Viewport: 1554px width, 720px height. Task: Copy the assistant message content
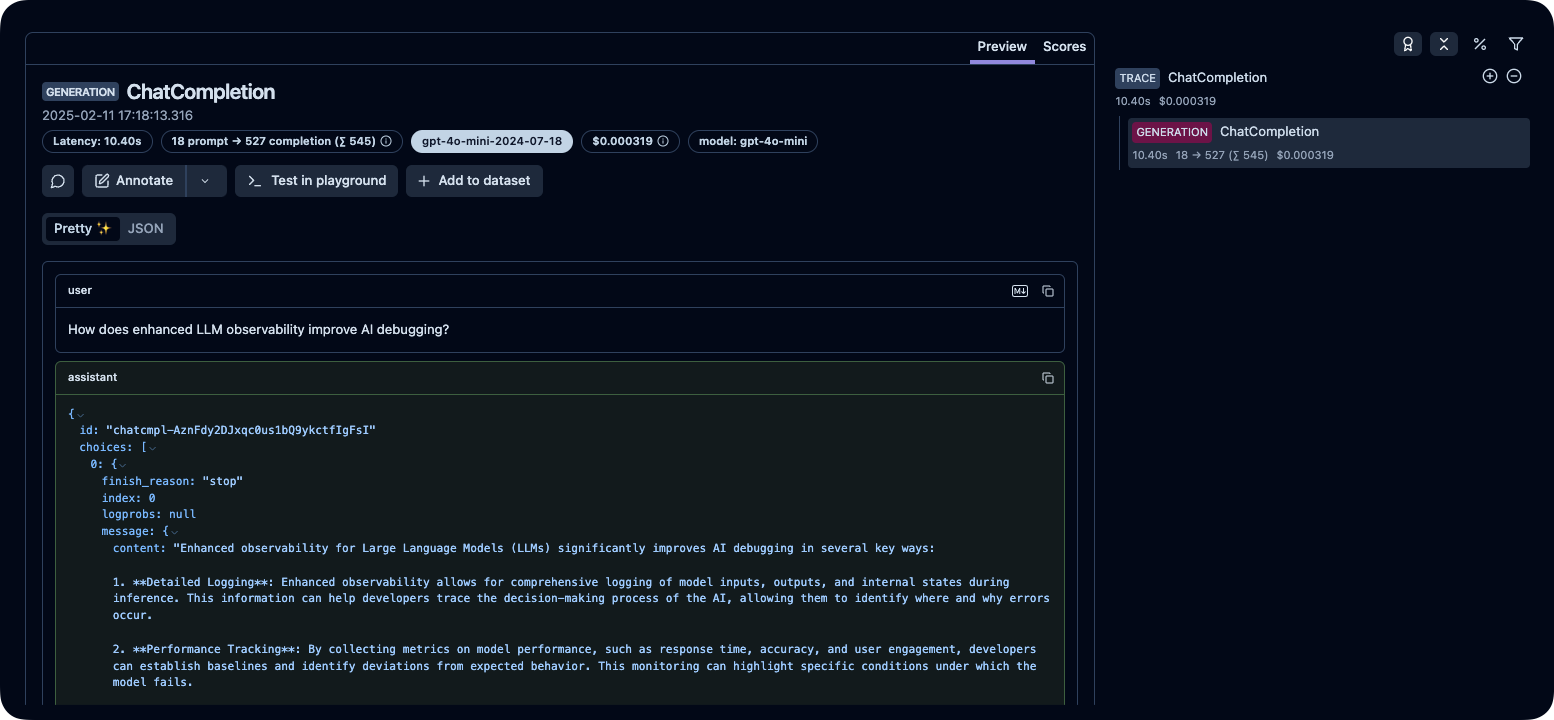[x=1048, y=378]
